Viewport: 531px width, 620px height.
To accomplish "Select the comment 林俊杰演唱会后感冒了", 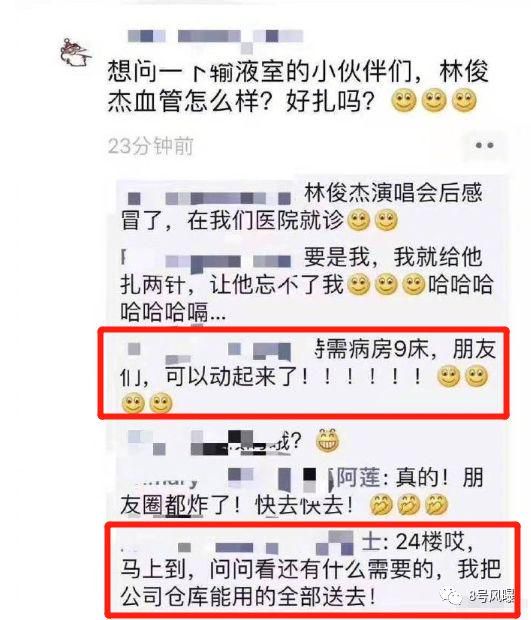I will (302, 207).
